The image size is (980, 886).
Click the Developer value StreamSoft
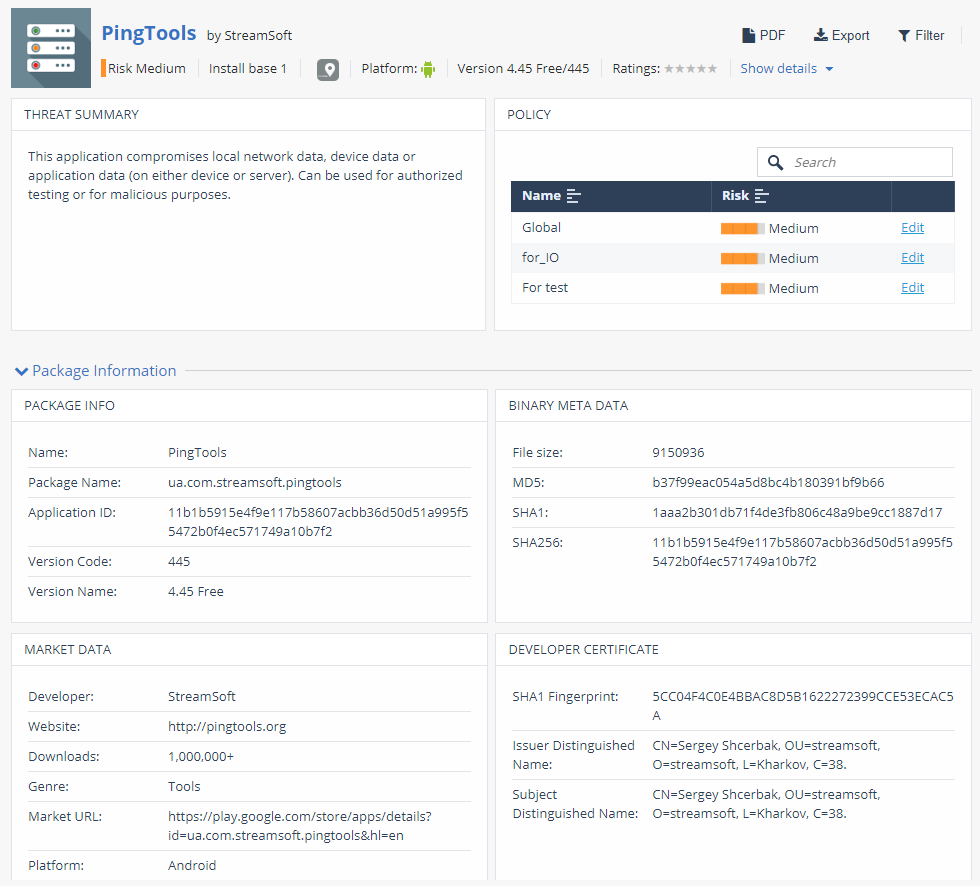tap(201, 697)
